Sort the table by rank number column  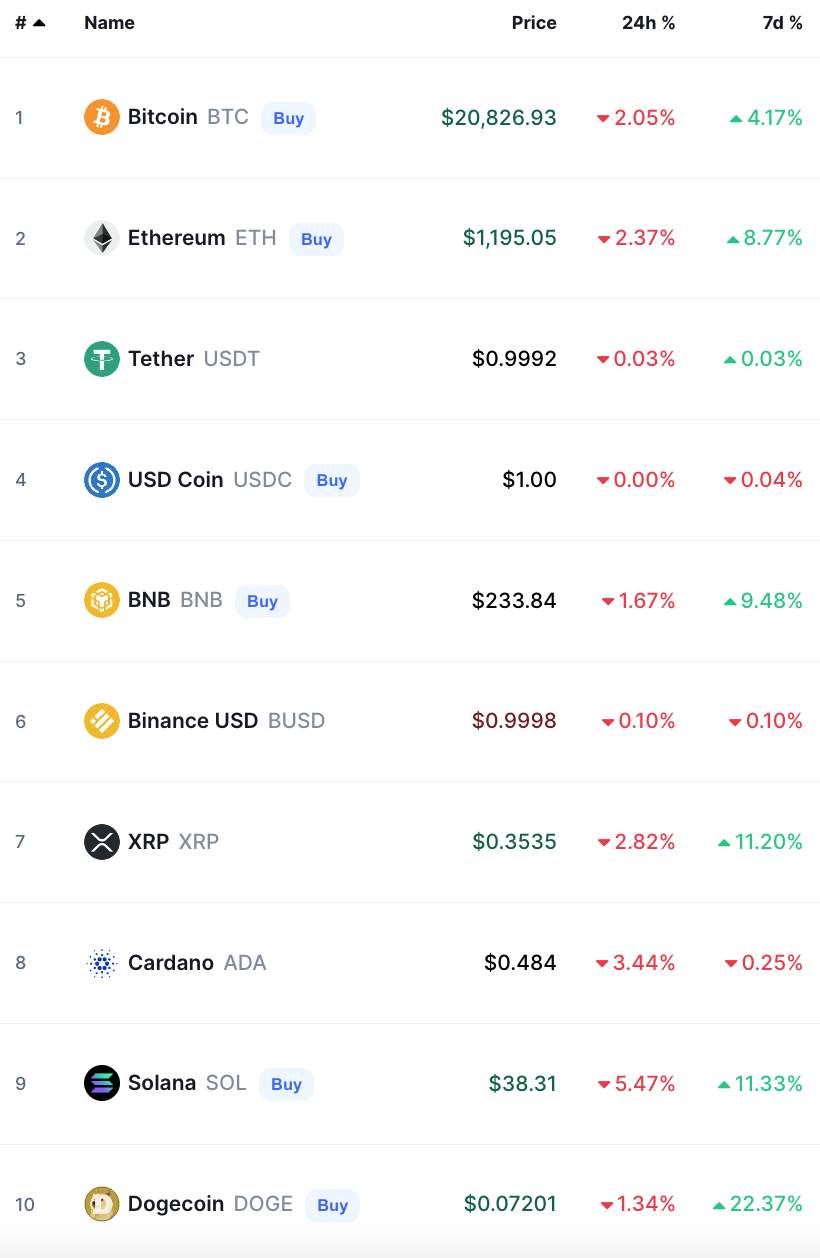[x=29, y=23]
